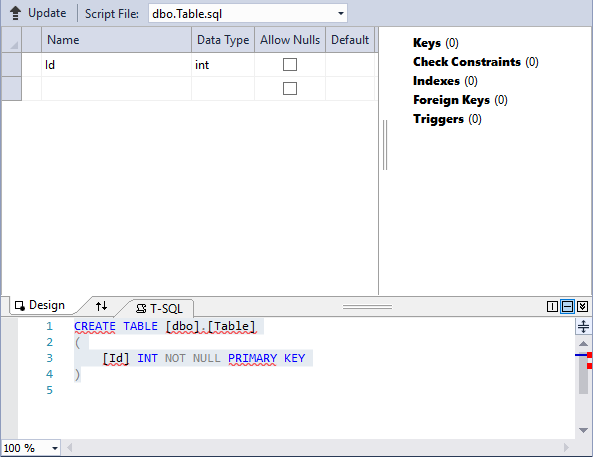Screen dimensions: 593x457
Task: Switch to the Design tab
Action: point(40,305)
